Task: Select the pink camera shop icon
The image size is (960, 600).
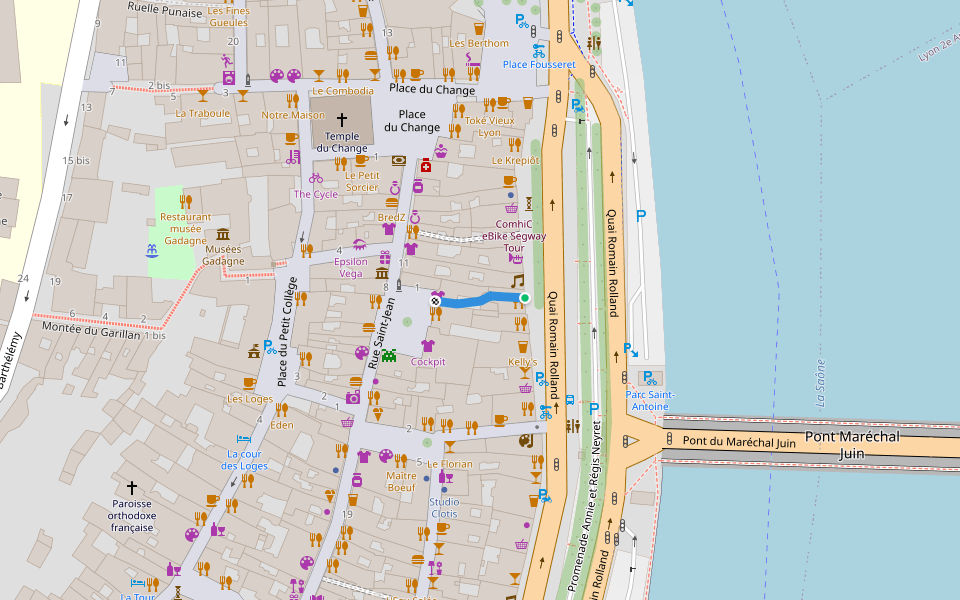Action: (x=352, y=397)
